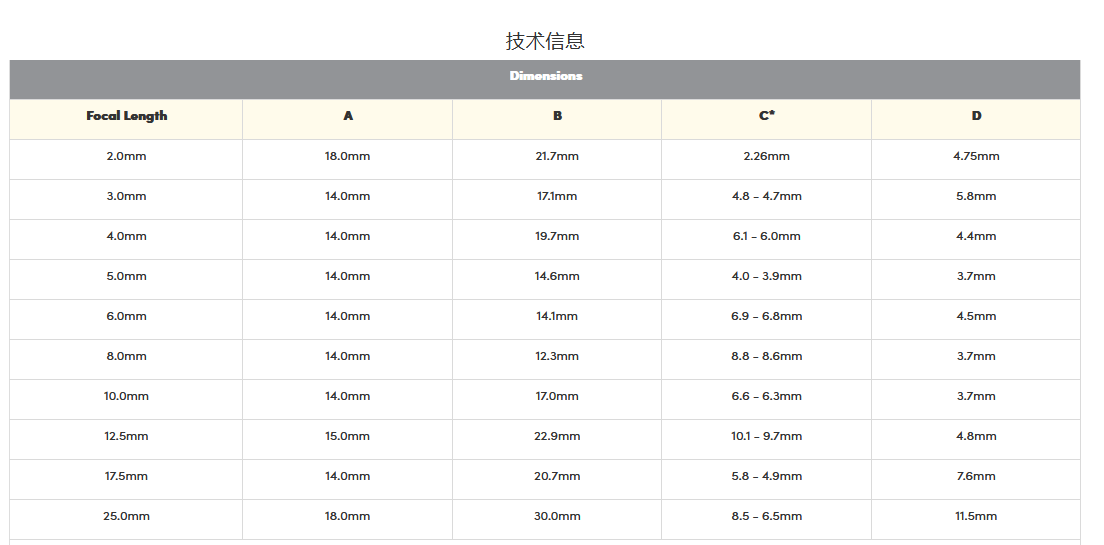Select the 2.26mm cell in column C

[766, 156]
